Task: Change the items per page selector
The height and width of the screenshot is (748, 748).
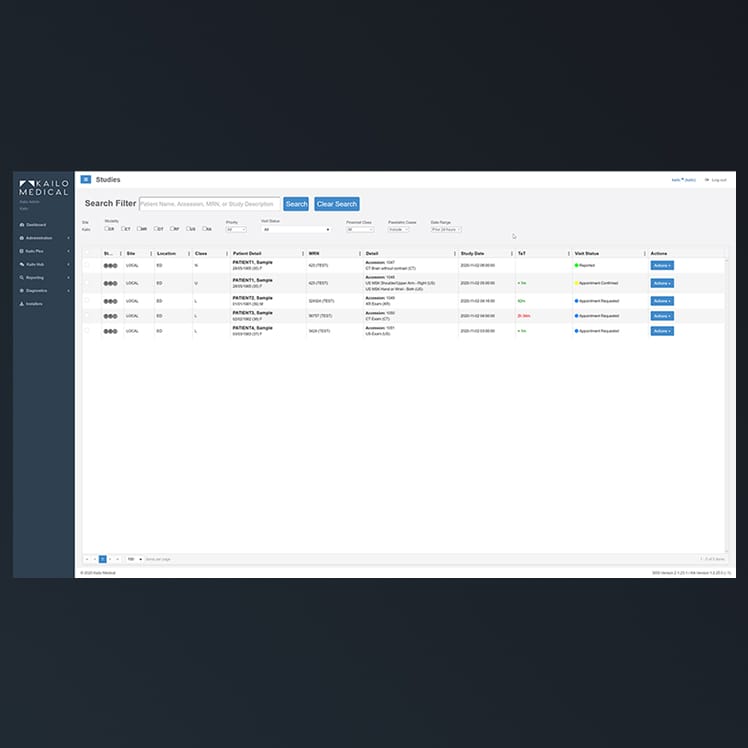Action: tap(135, 559)
